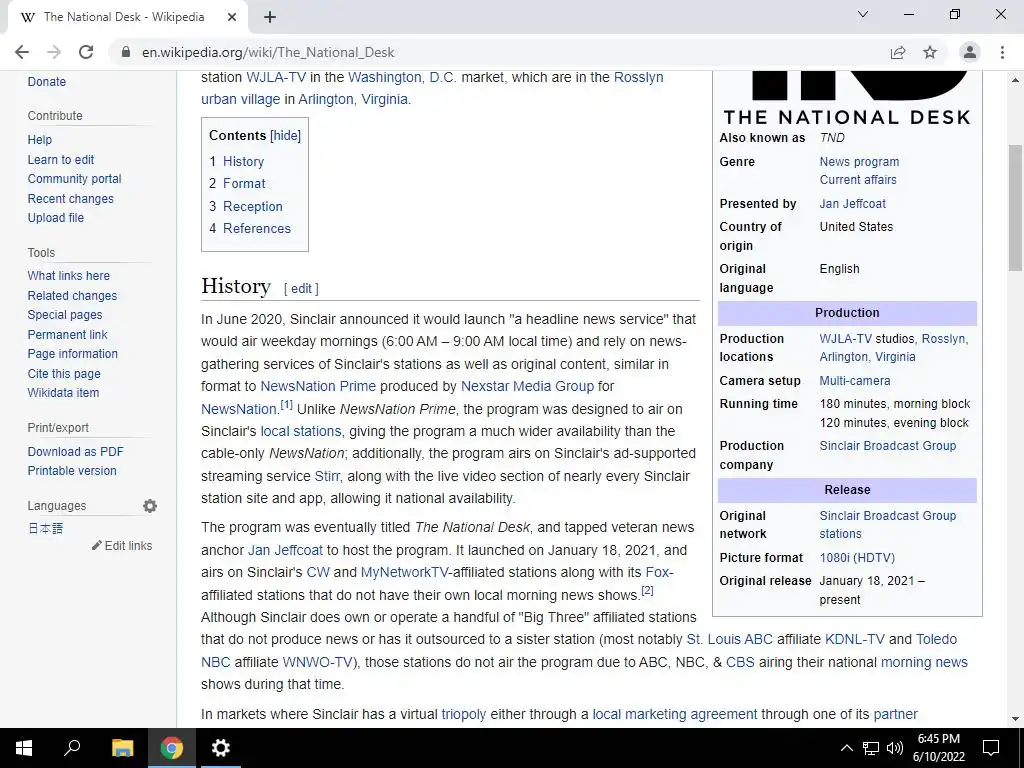This screenshot has height=768, width=1024.
Task: Open the Wikidata item link
Action: tap(63, 392)
